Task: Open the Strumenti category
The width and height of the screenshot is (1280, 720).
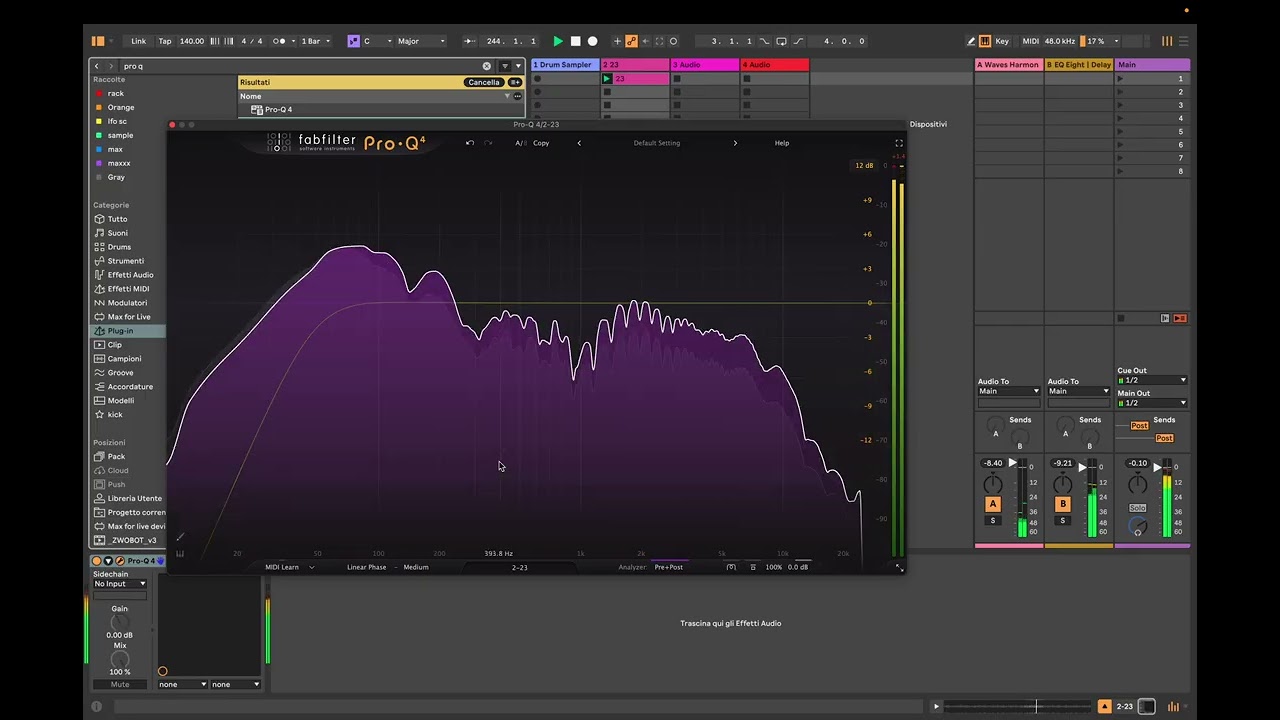Action: coord(126,261)
